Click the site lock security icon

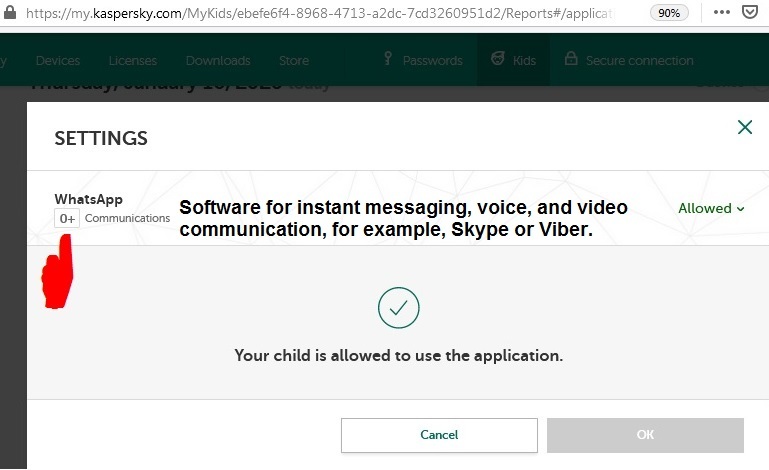point(8,14)
